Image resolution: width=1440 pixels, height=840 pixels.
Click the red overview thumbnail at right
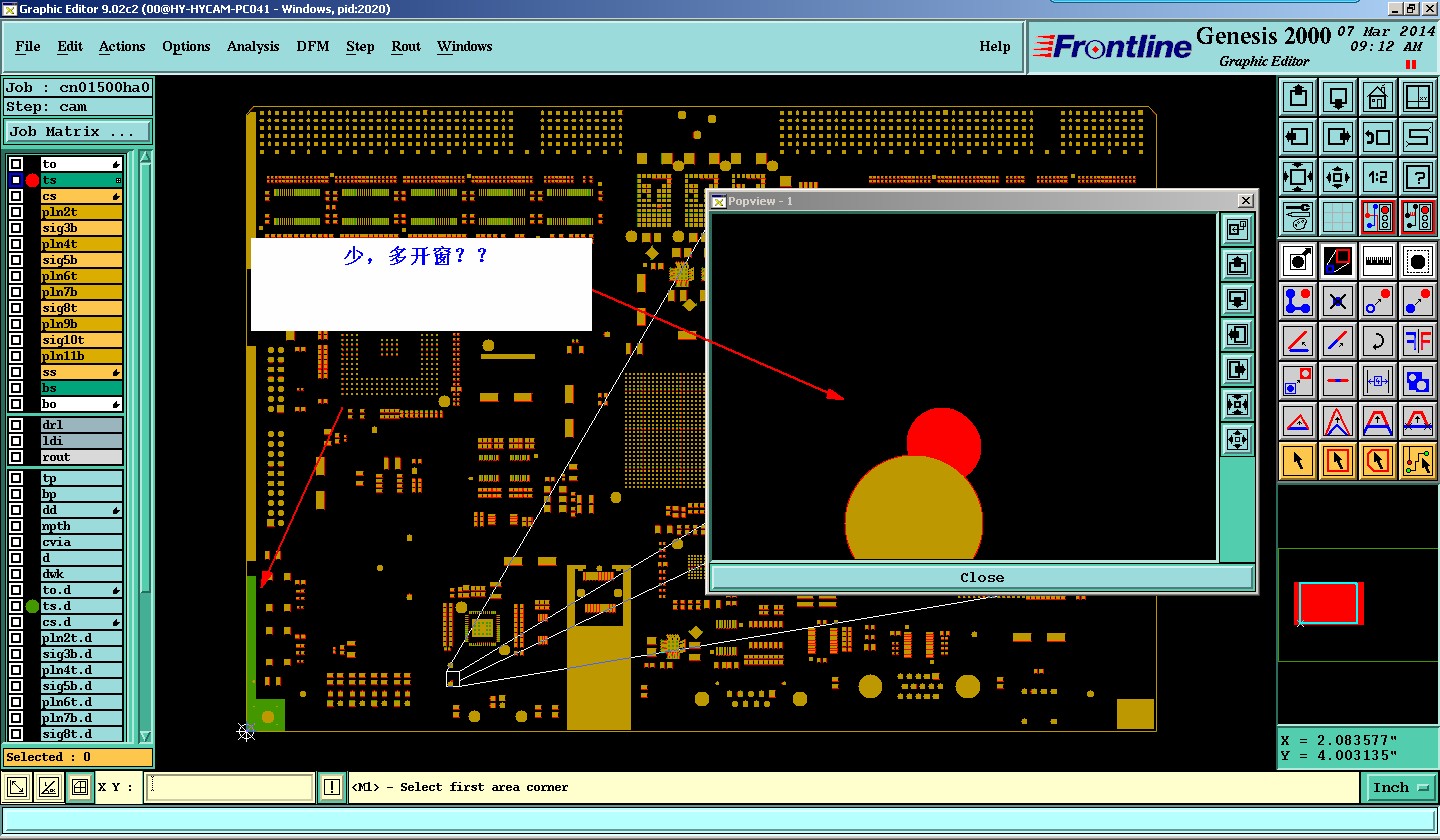pos(1329,603)
